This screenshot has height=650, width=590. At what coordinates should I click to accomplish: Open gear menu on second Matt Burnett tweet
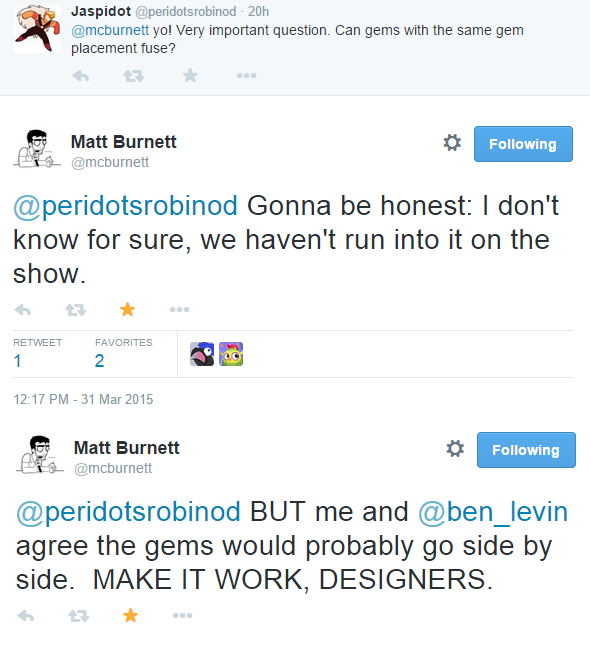455,449
